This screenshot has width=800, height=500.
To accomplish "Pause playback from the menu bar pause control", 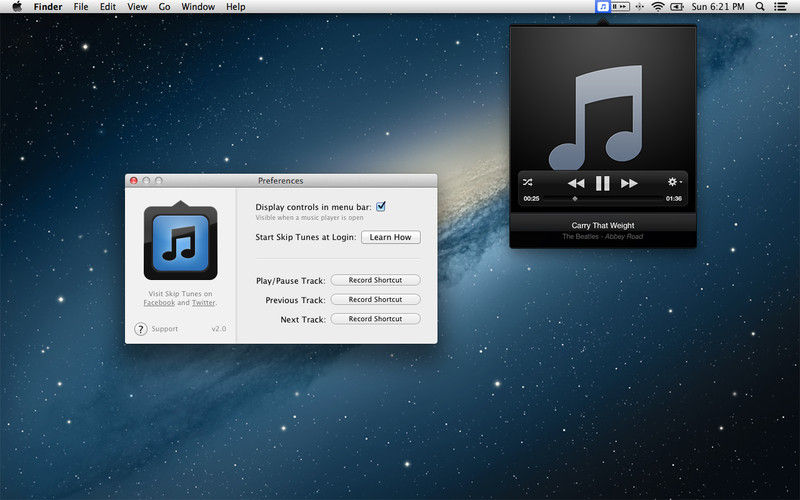I will pos(615,7).
